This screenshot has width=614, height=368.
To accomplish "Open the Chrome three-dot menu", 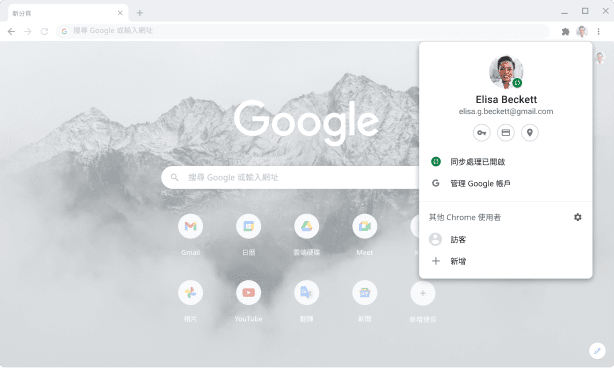I will pyautogui.click(x=598, y=31).
